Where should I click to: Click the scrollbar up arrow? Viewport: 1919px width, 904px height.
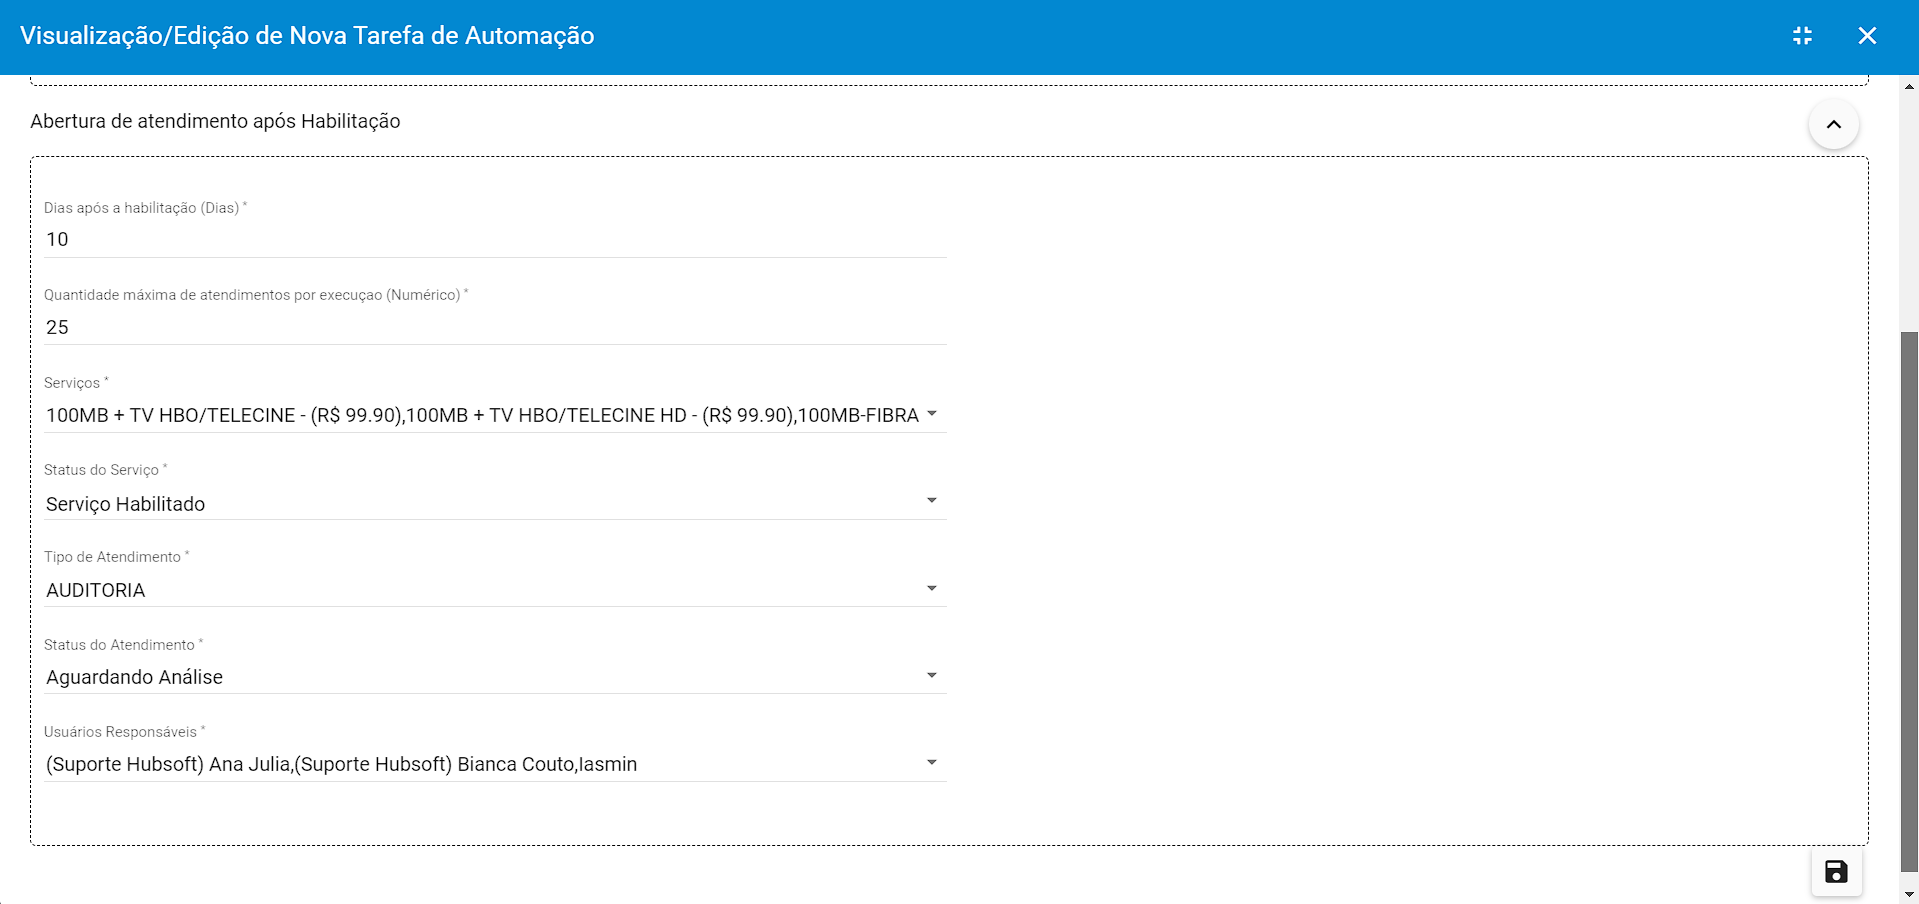(1909, 87)
